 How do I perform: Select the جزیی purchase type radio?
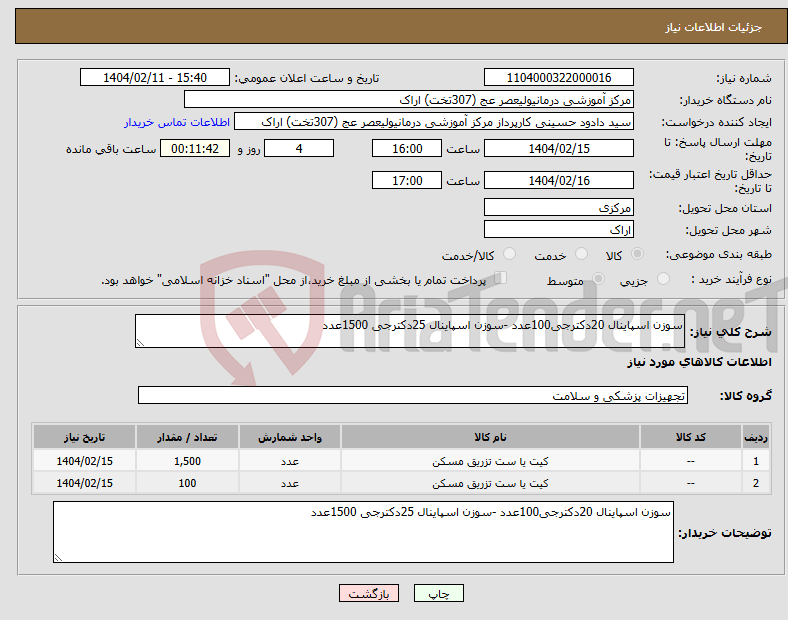click(x=663, y=279)
